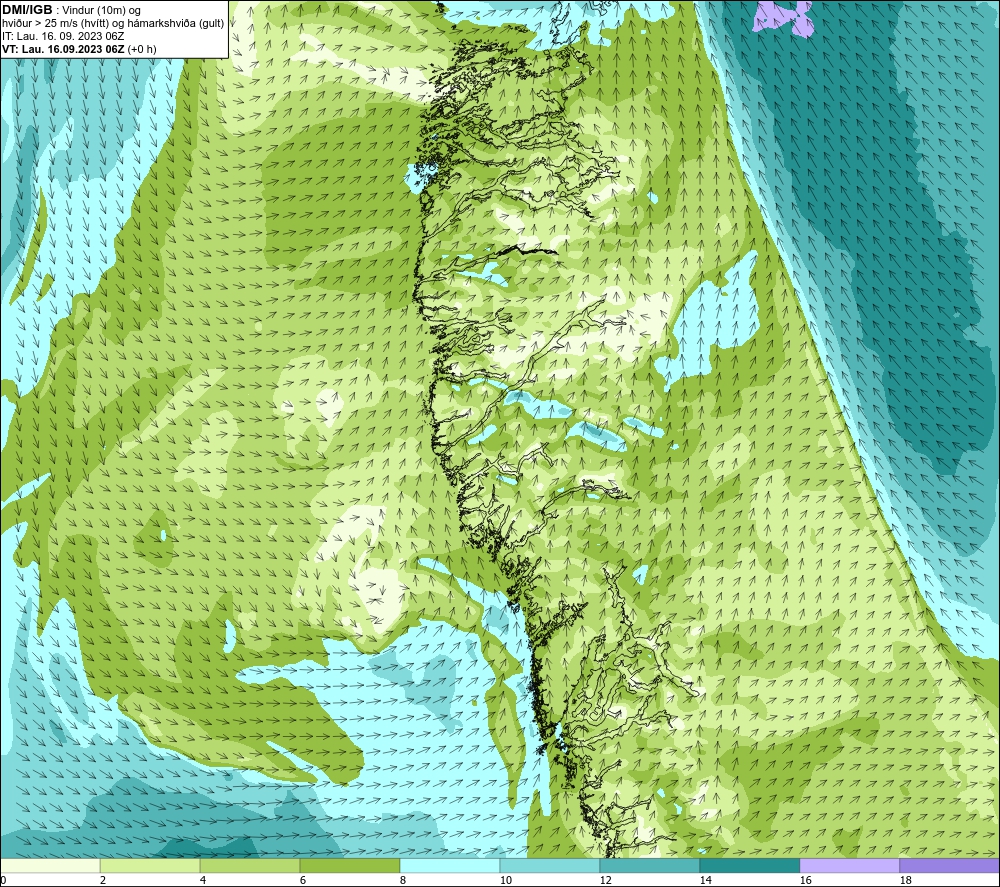
Task: Click the purple legend swatch above 18 m/s
Action: tap(950, 866)
